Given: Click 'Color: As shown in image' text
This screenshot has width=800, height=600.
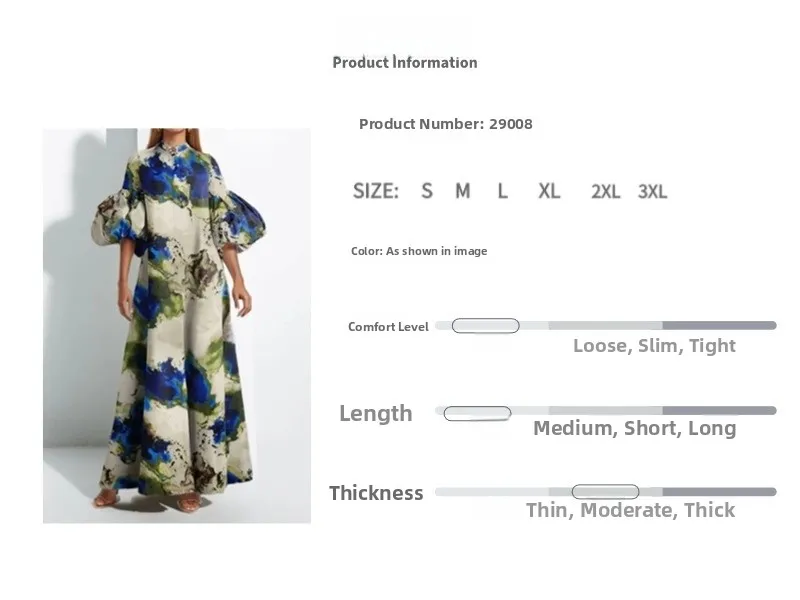Looking at the screenshot, I should 419,251.
